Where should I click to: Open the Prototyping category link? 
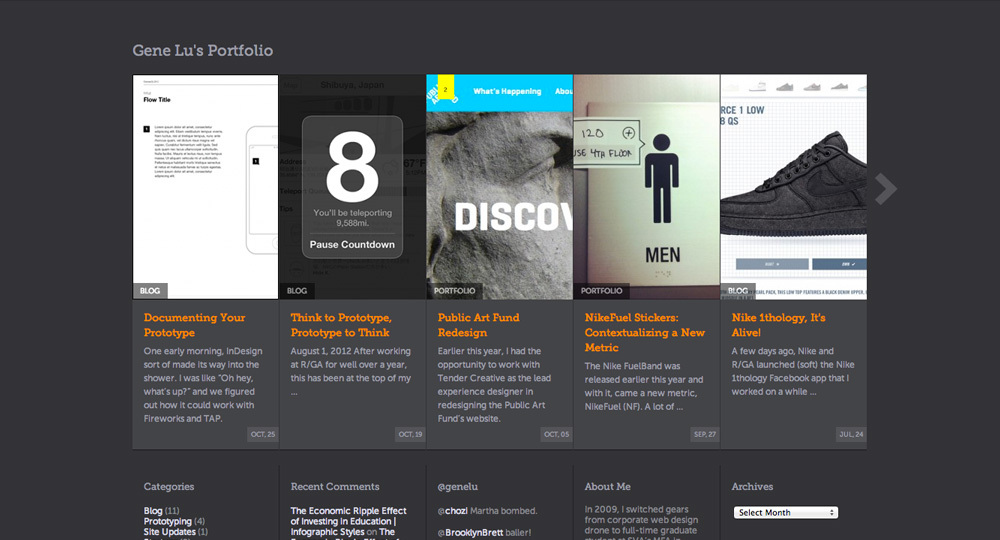(168, 522)
